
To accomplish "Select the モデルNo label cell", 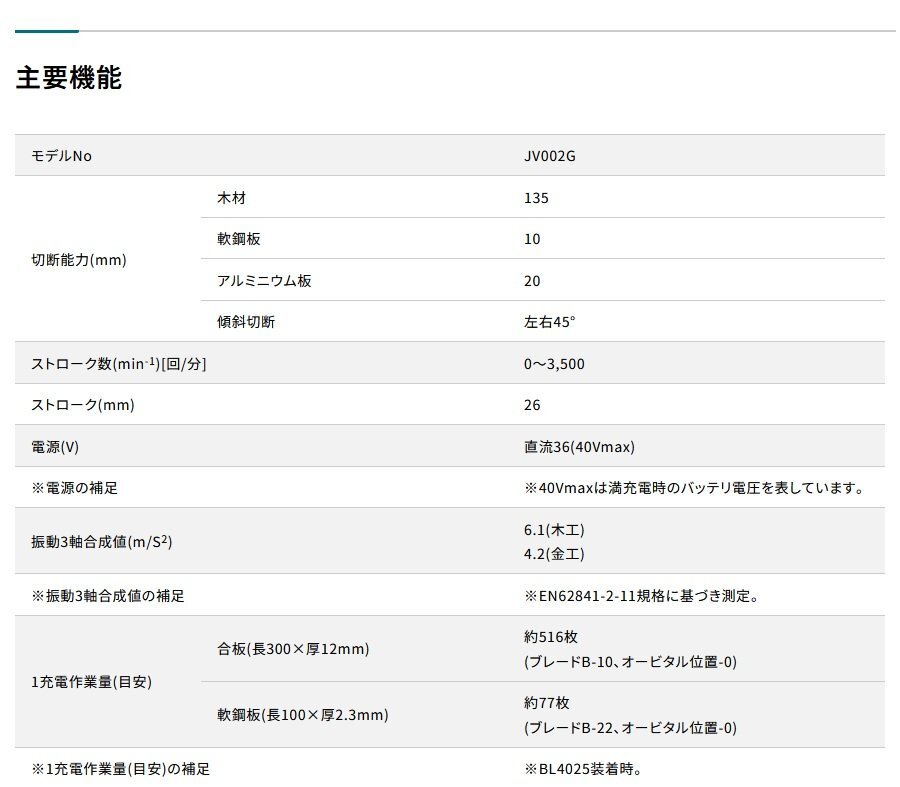I will [x=61, y=156].
